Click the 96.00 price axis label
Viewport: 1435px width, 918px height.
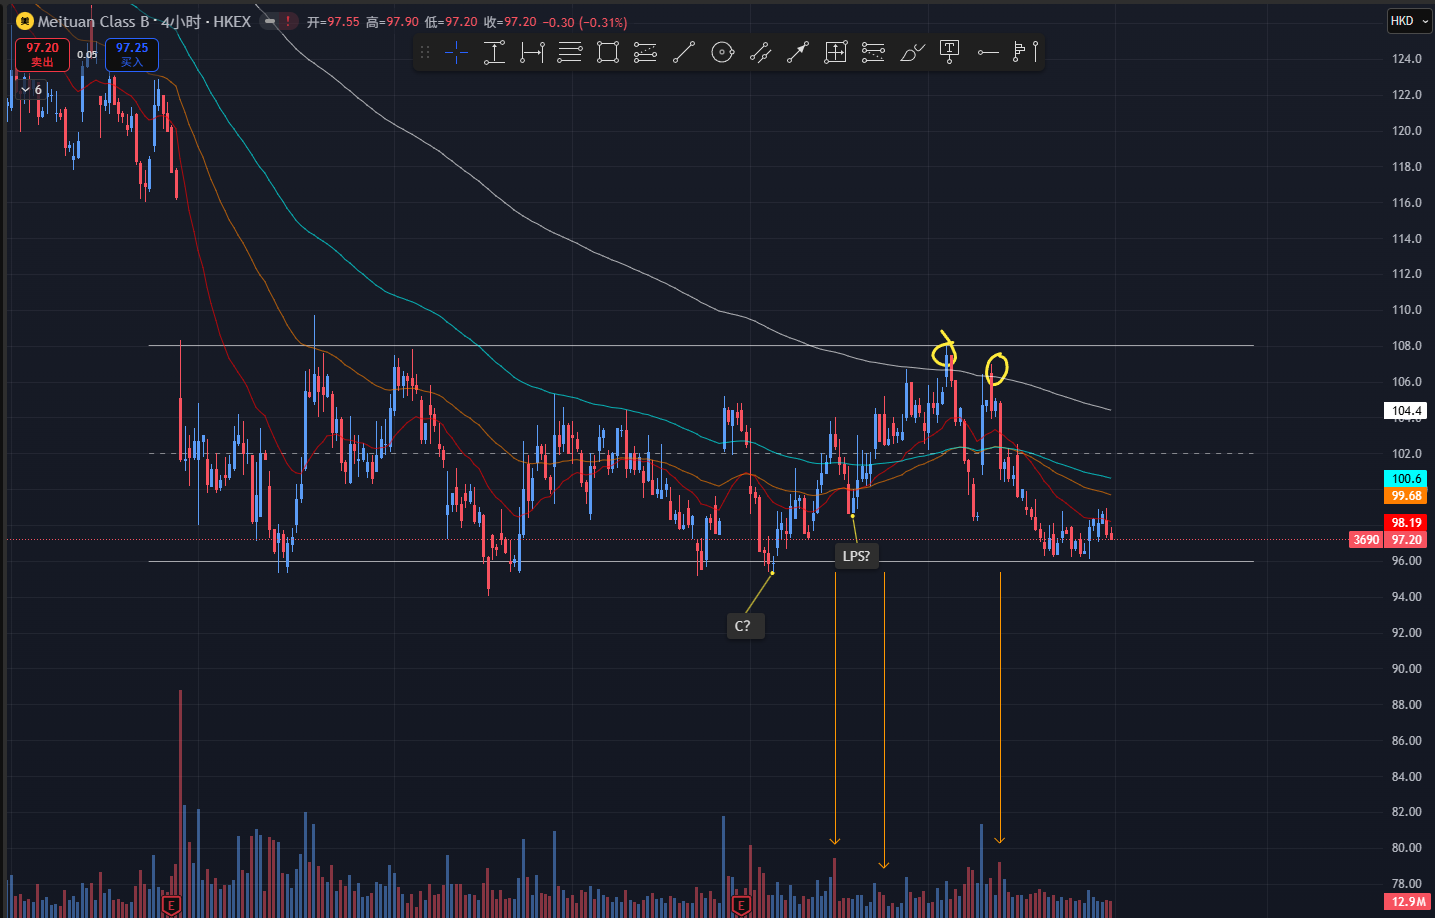tap(1407, 561)
